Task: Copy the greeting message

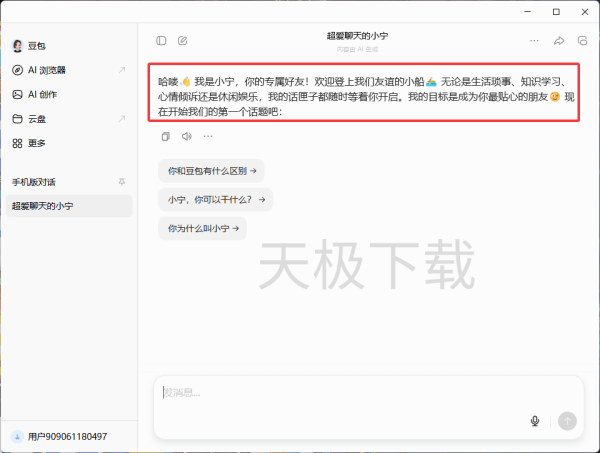Action: [165, 136]
